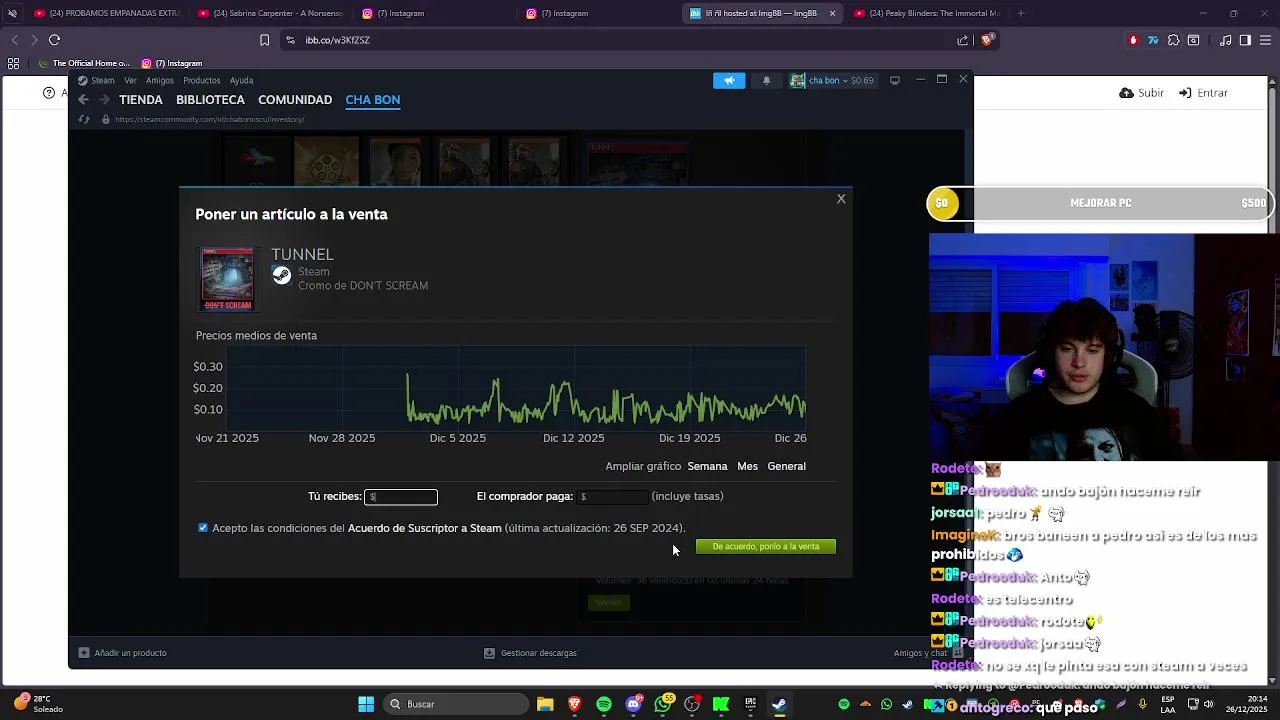Click Steam's blue announcements megaphone icon

[729, 81]
